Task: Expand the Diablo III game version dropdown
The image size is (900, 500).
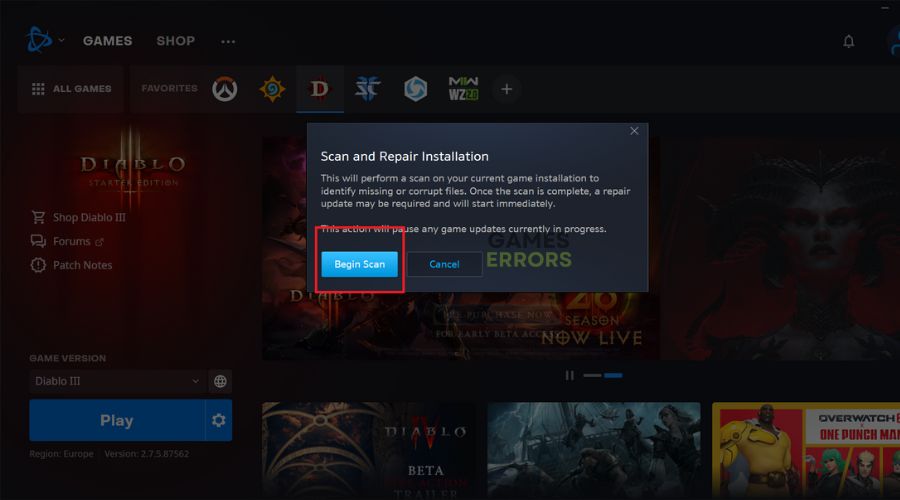Action: (x=117, y=381)
